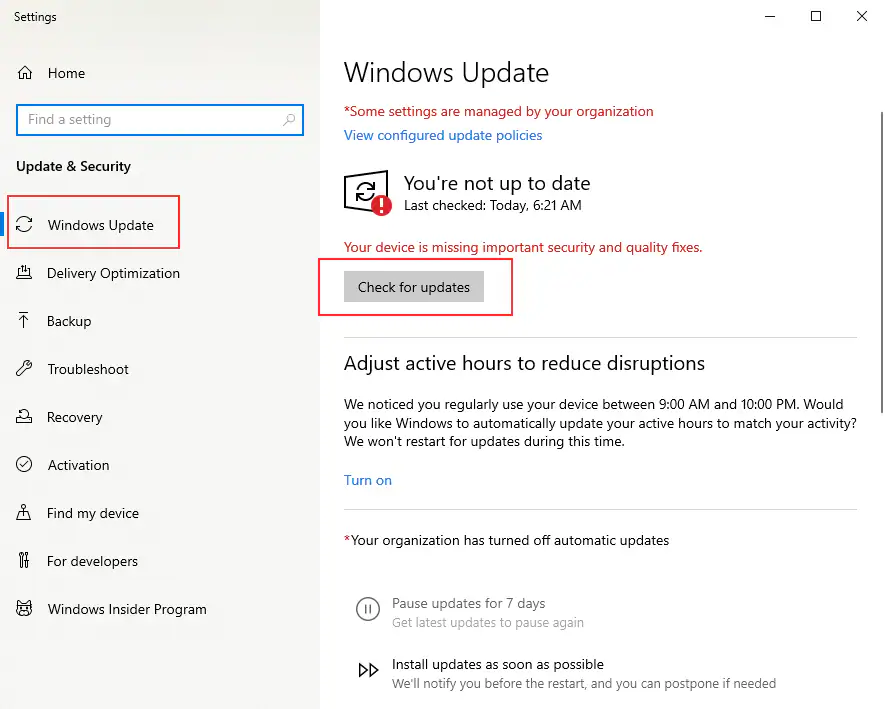Click Turn on link for active hours
This screenshot has width=885, height=709.
[367, 480]
